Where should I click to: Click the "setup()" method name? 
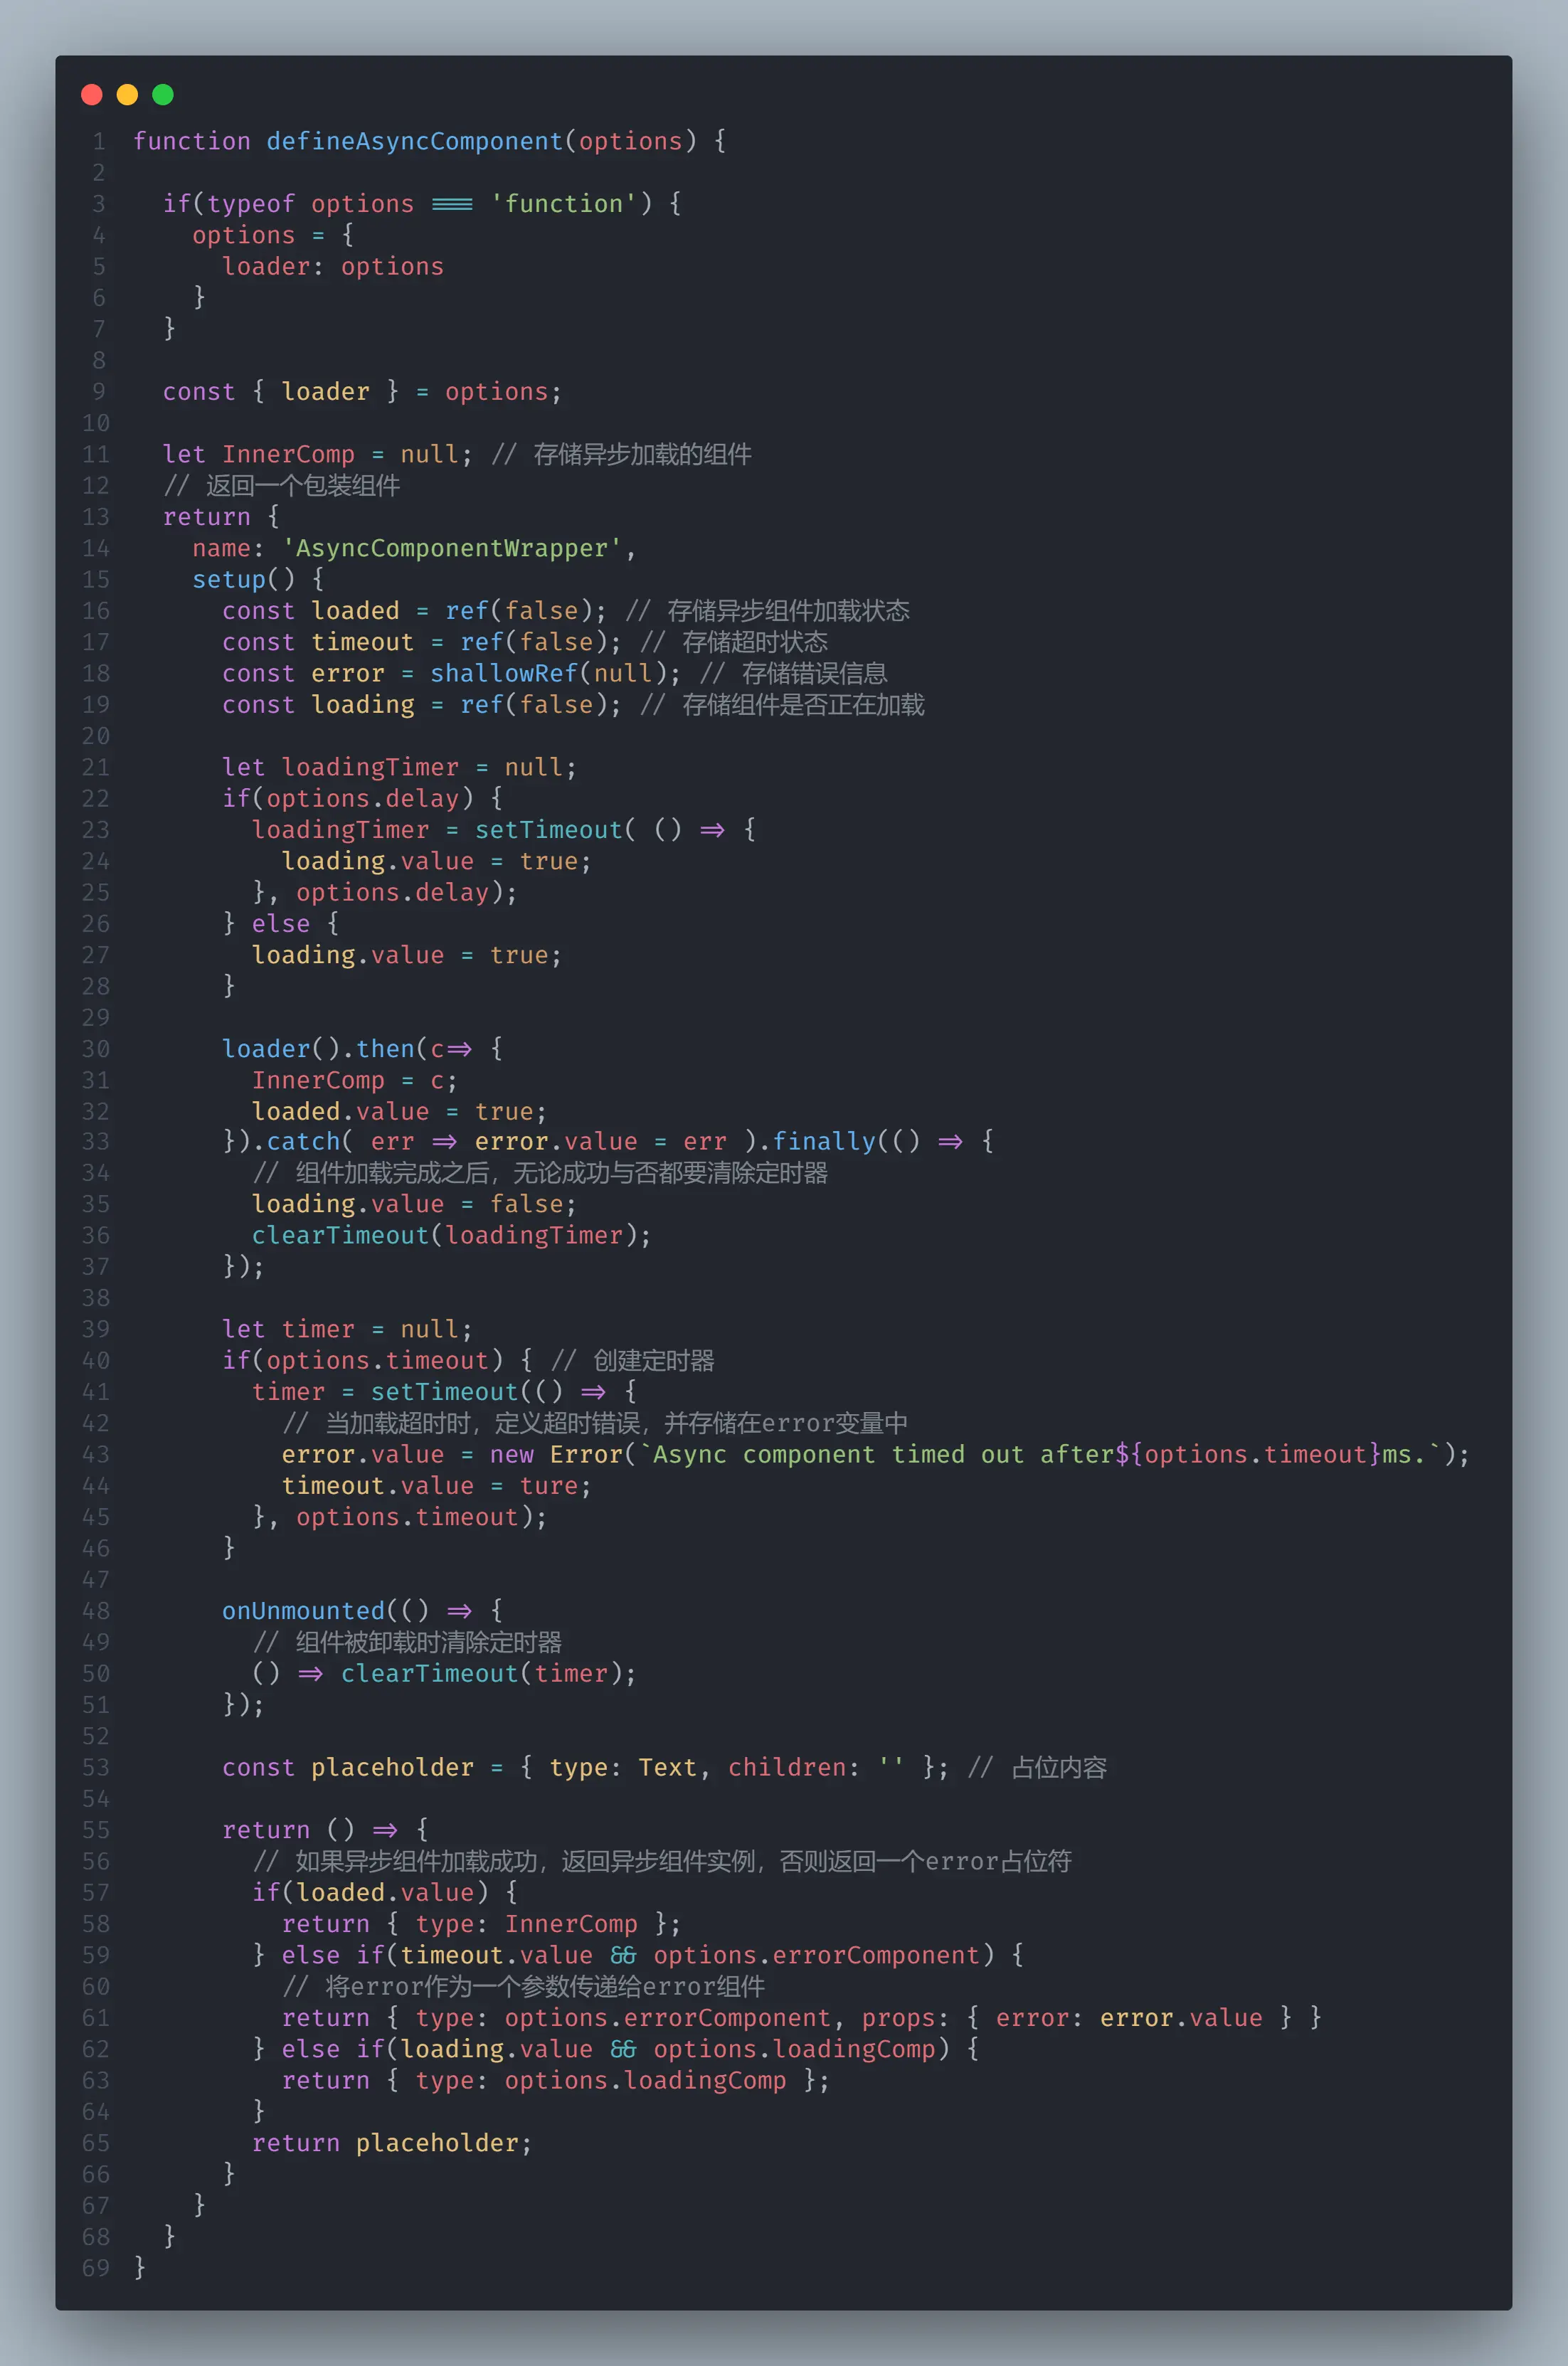pos(243,579)
